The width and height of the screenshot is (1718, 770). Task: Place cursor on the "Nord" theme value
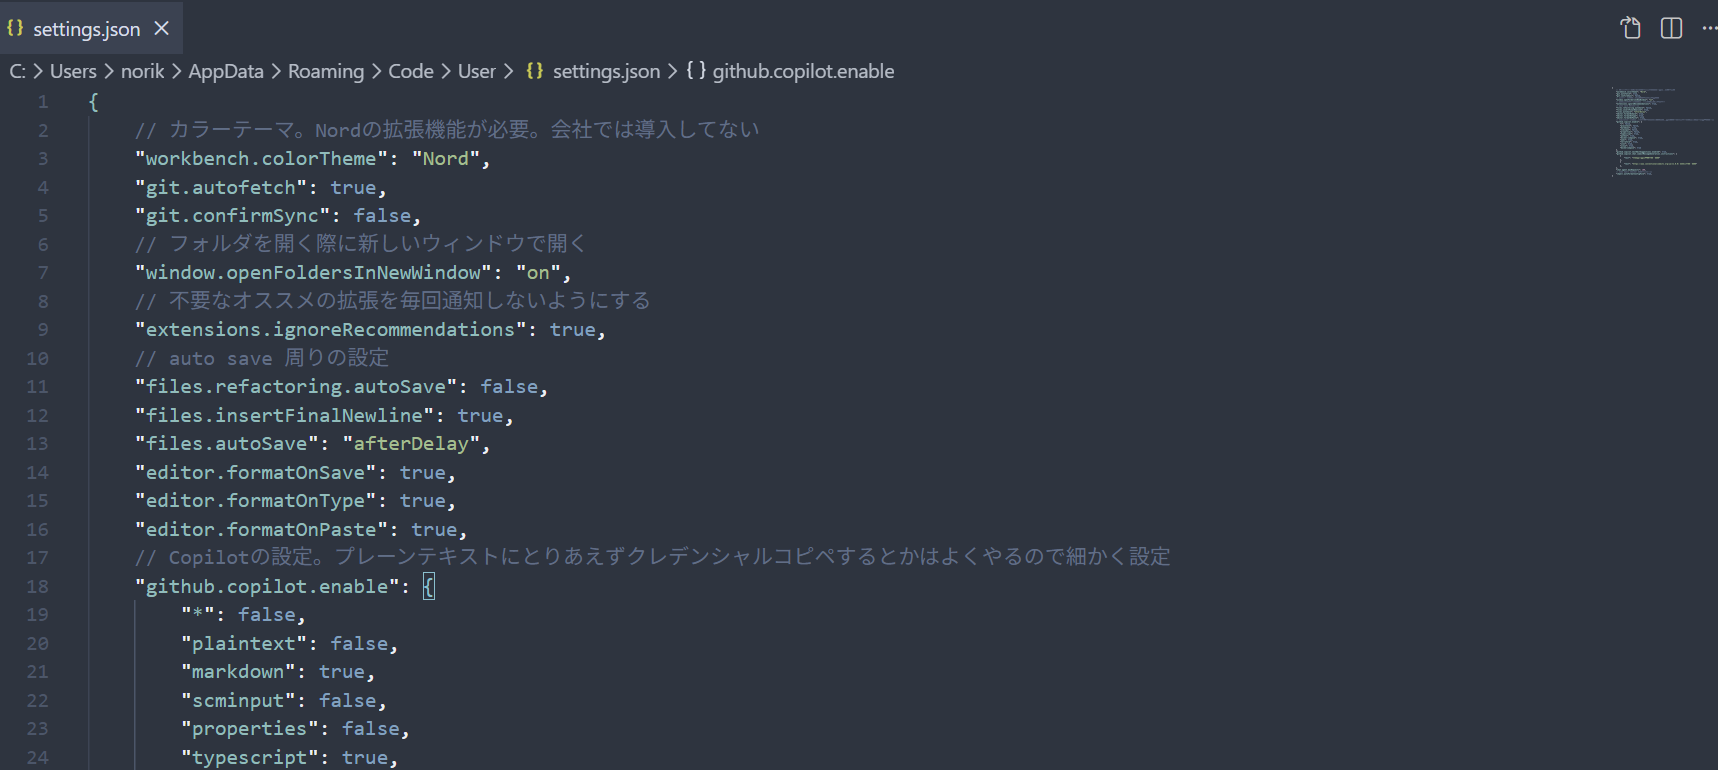point(445,159)
